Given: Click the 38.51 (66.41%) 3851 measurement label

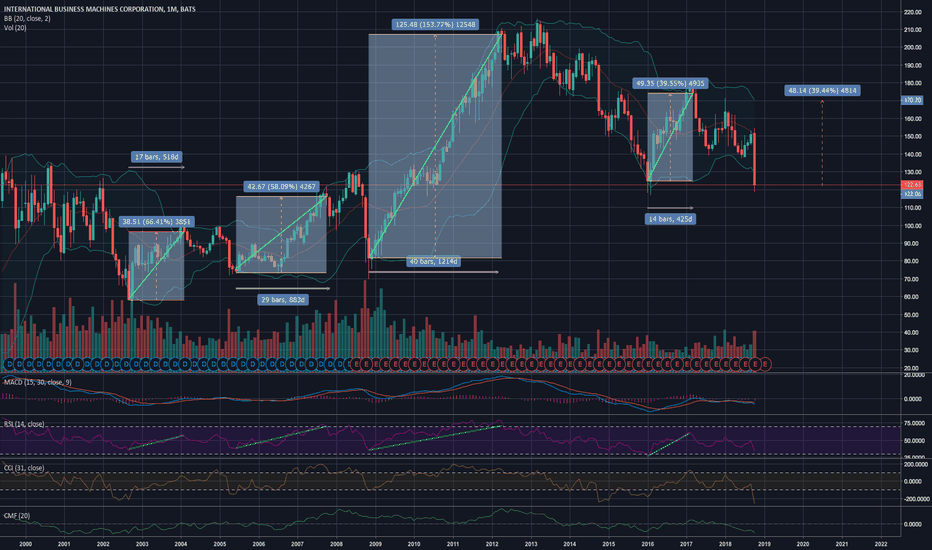Looking at the screenshot, I should [x=157, y=222].
